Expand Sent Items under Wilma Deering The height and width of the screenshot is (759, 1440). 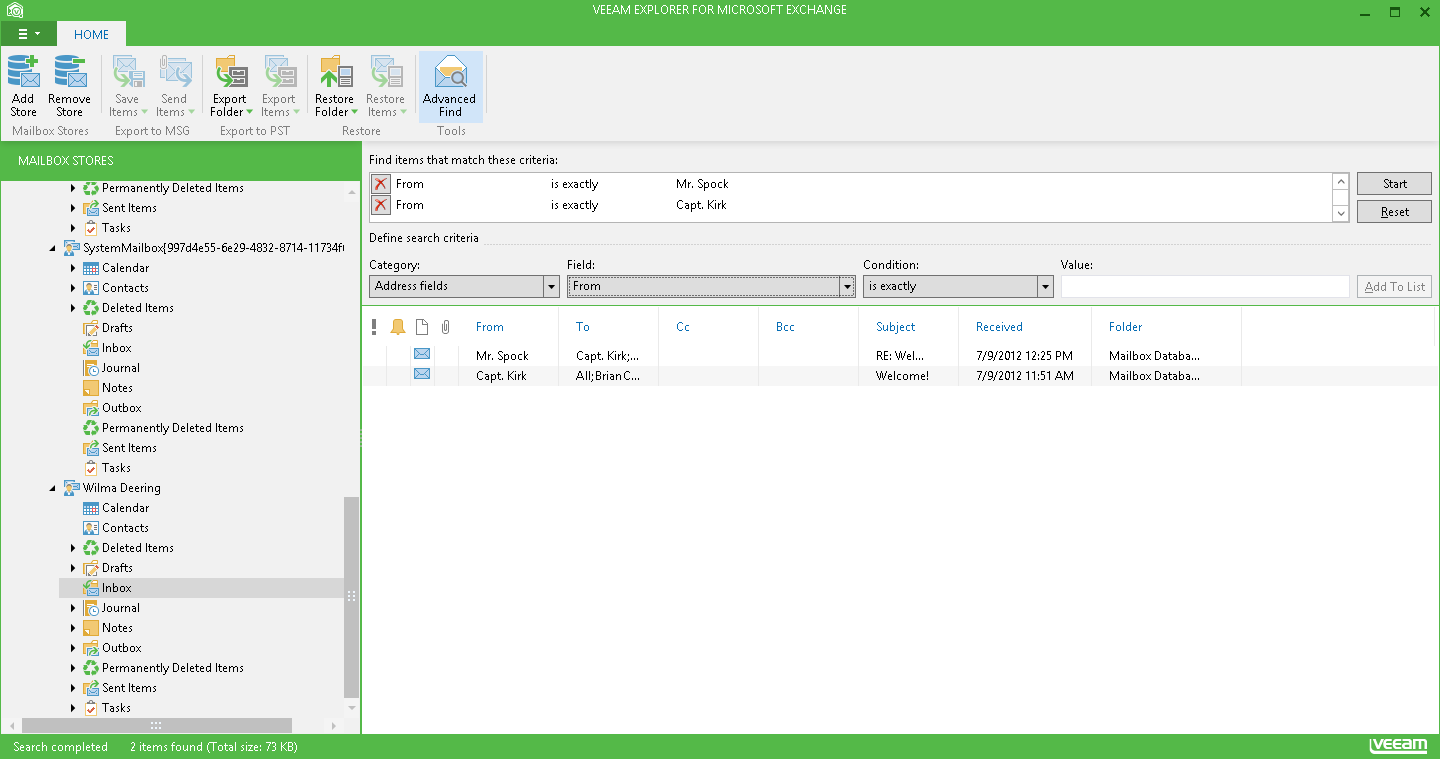pos(73,688)
